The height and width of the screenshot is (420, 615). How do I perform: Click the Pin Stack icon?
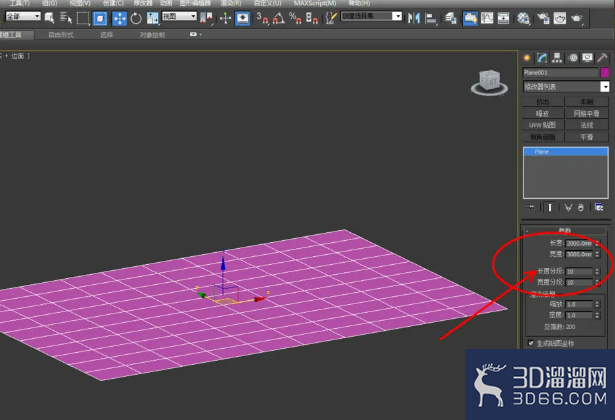coord(531,207)
